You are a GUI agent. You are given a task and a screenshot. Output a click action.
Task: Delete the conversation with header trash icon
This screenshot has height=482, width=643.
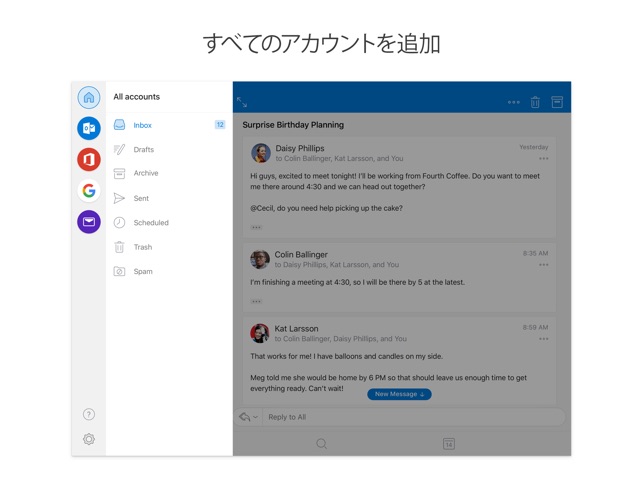535,102
